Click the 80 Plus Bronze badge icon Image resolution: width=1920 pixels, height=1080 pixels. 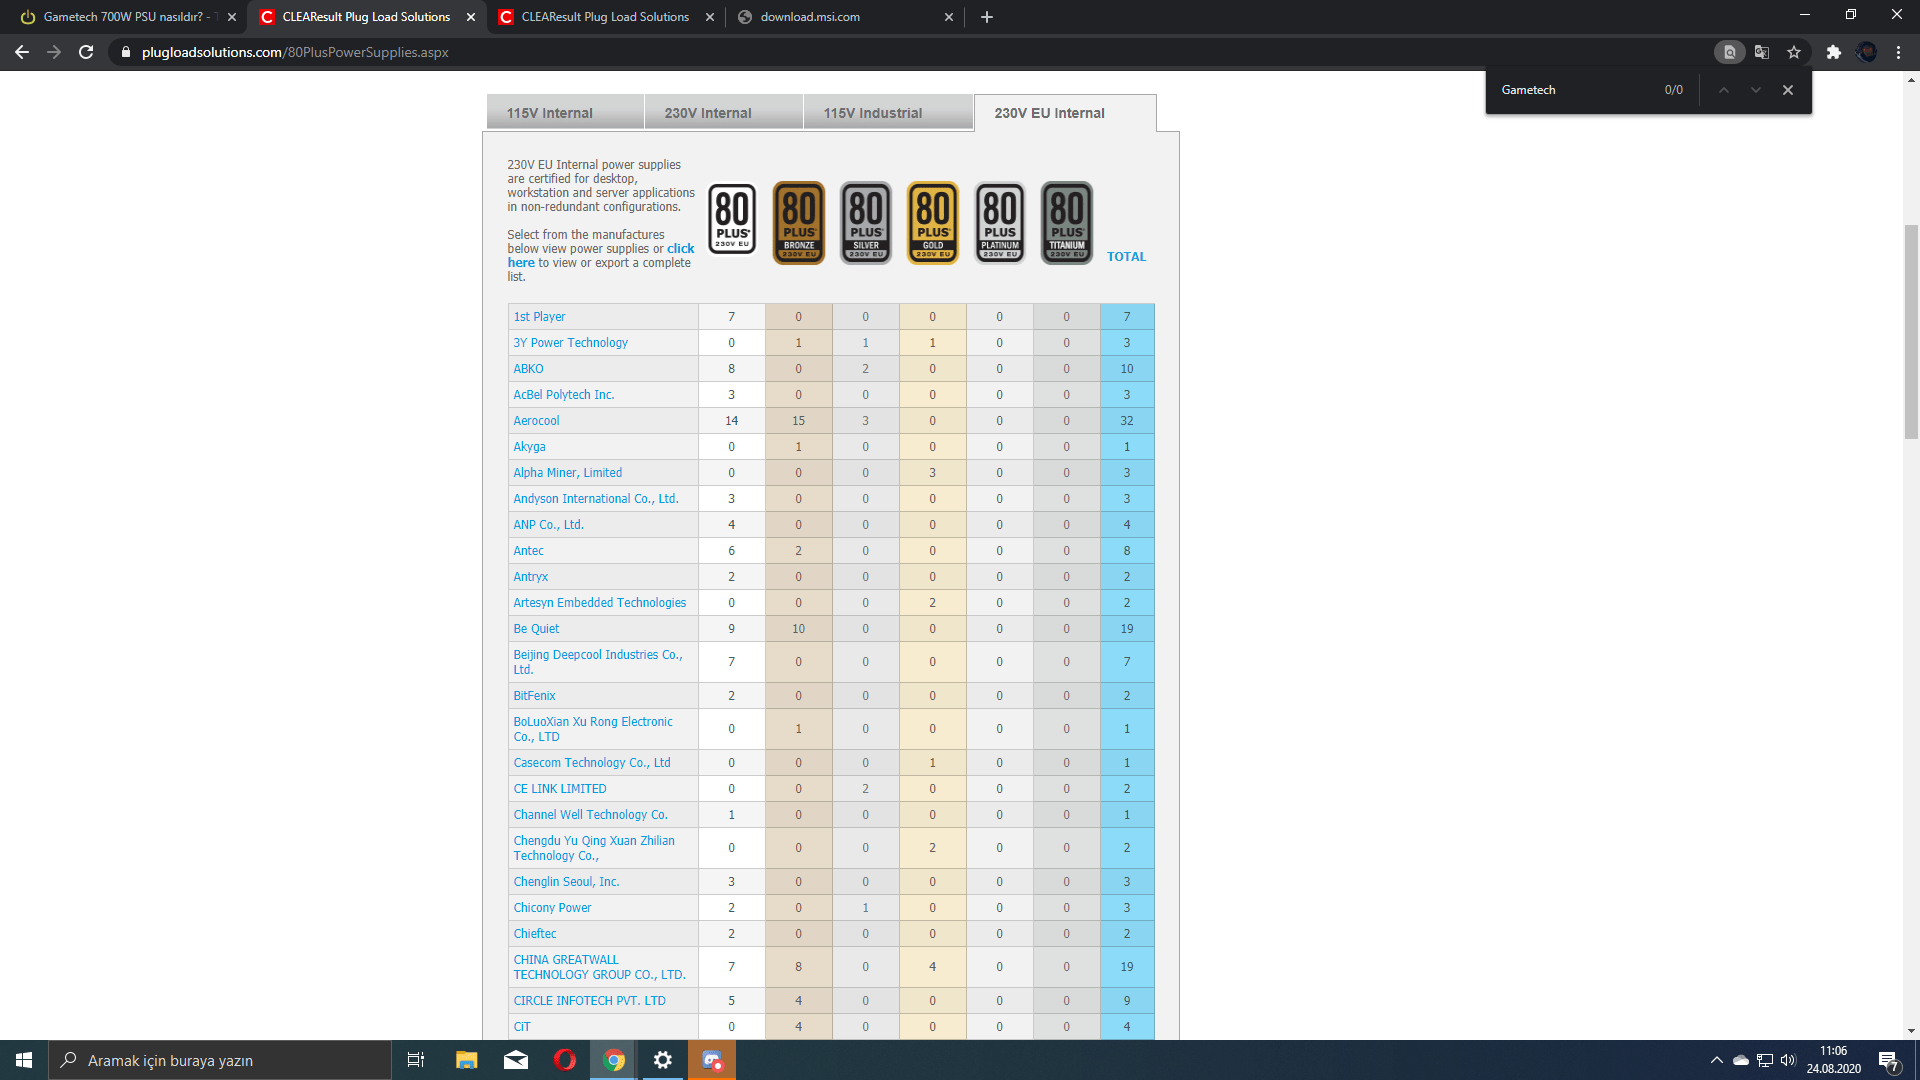(x=798, y=222)
